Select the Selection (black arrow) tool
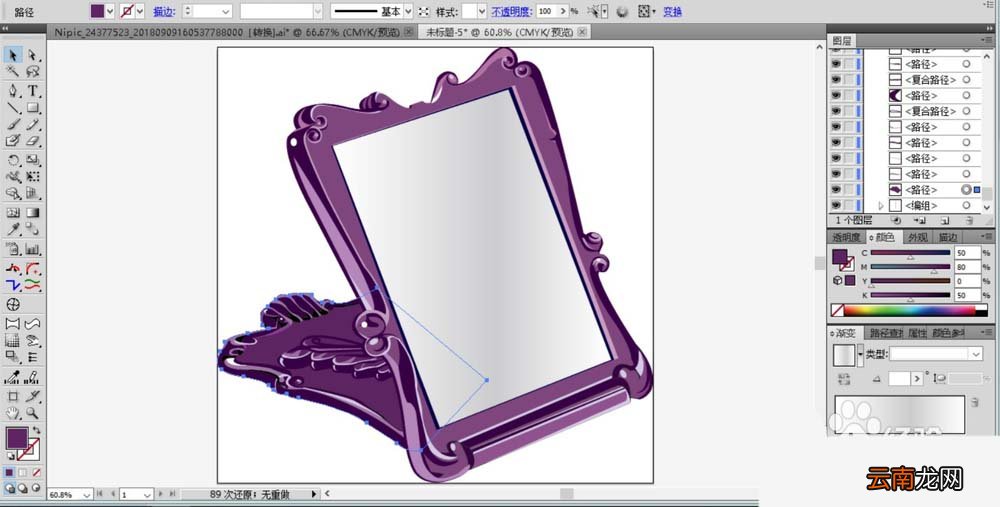 [13, 55]
